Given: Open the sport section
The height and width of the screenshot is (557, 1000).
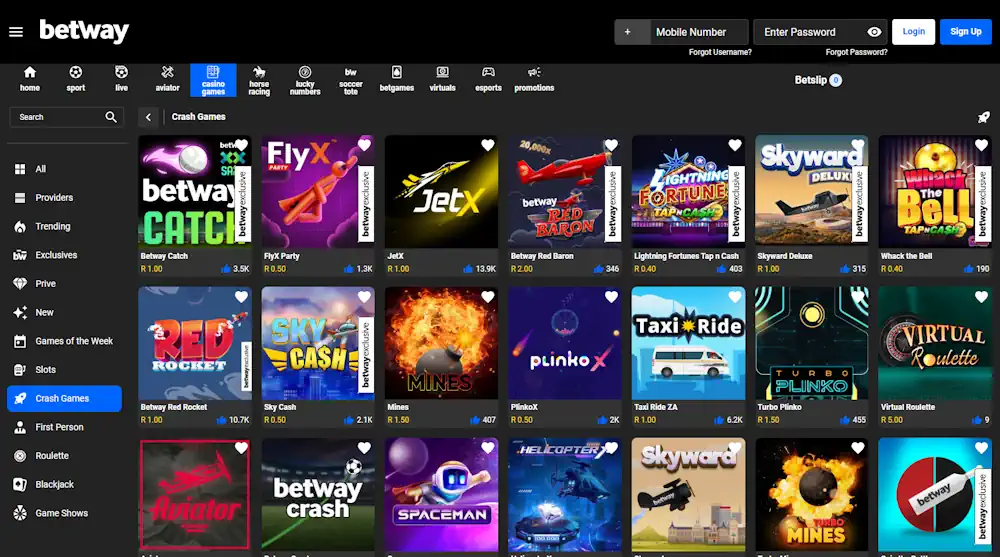Looking at the screenshot, I should pos(76,79).
